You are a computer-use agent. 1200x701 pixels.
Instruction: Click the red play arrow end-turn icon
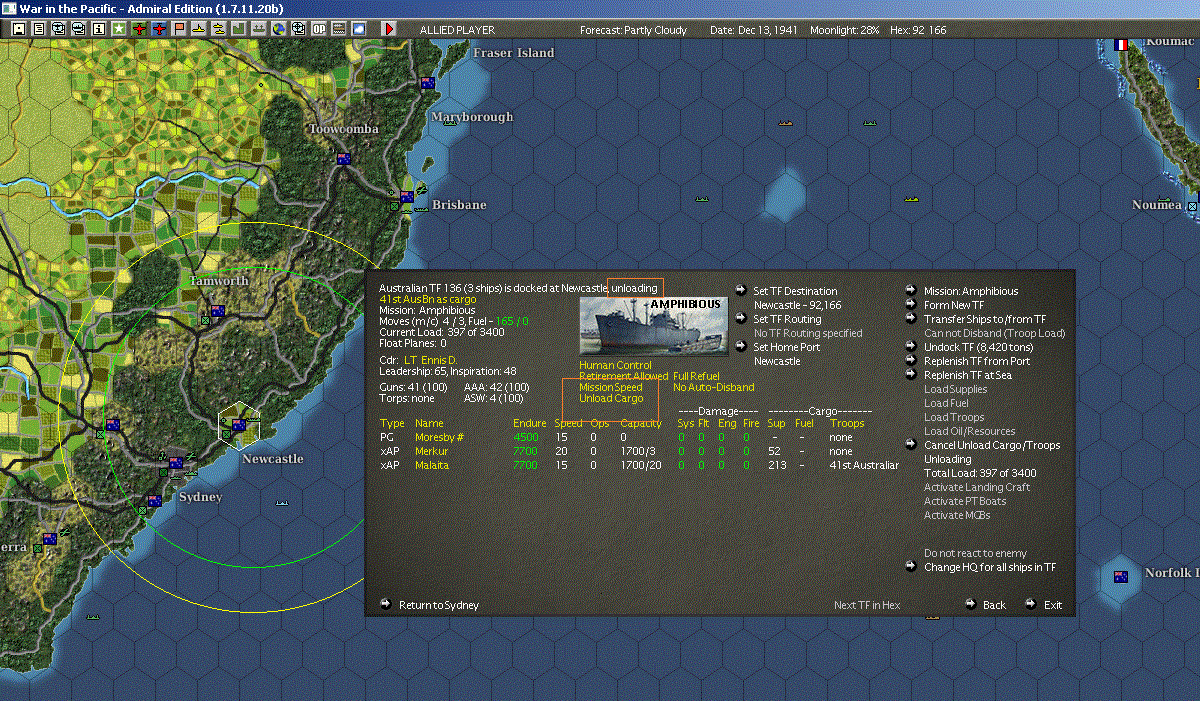point(389,30)
